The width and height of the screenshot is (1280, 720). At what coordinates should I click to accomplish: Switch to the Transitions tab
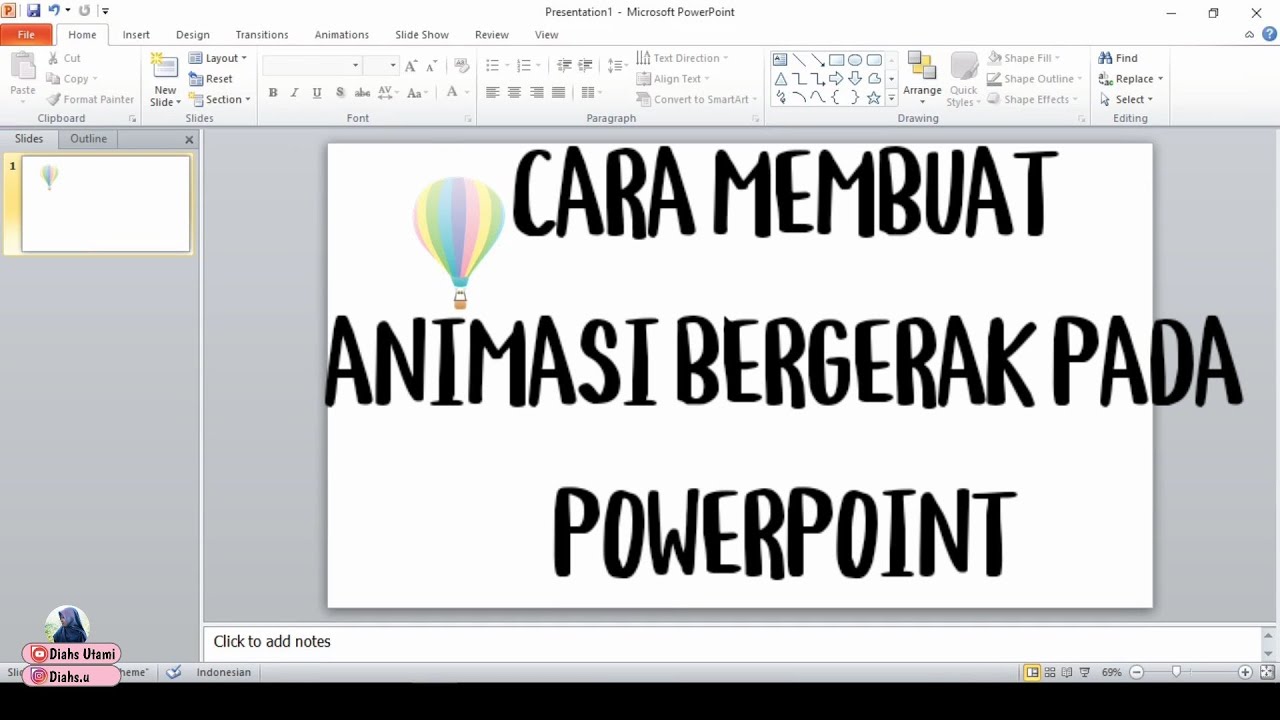262,34
